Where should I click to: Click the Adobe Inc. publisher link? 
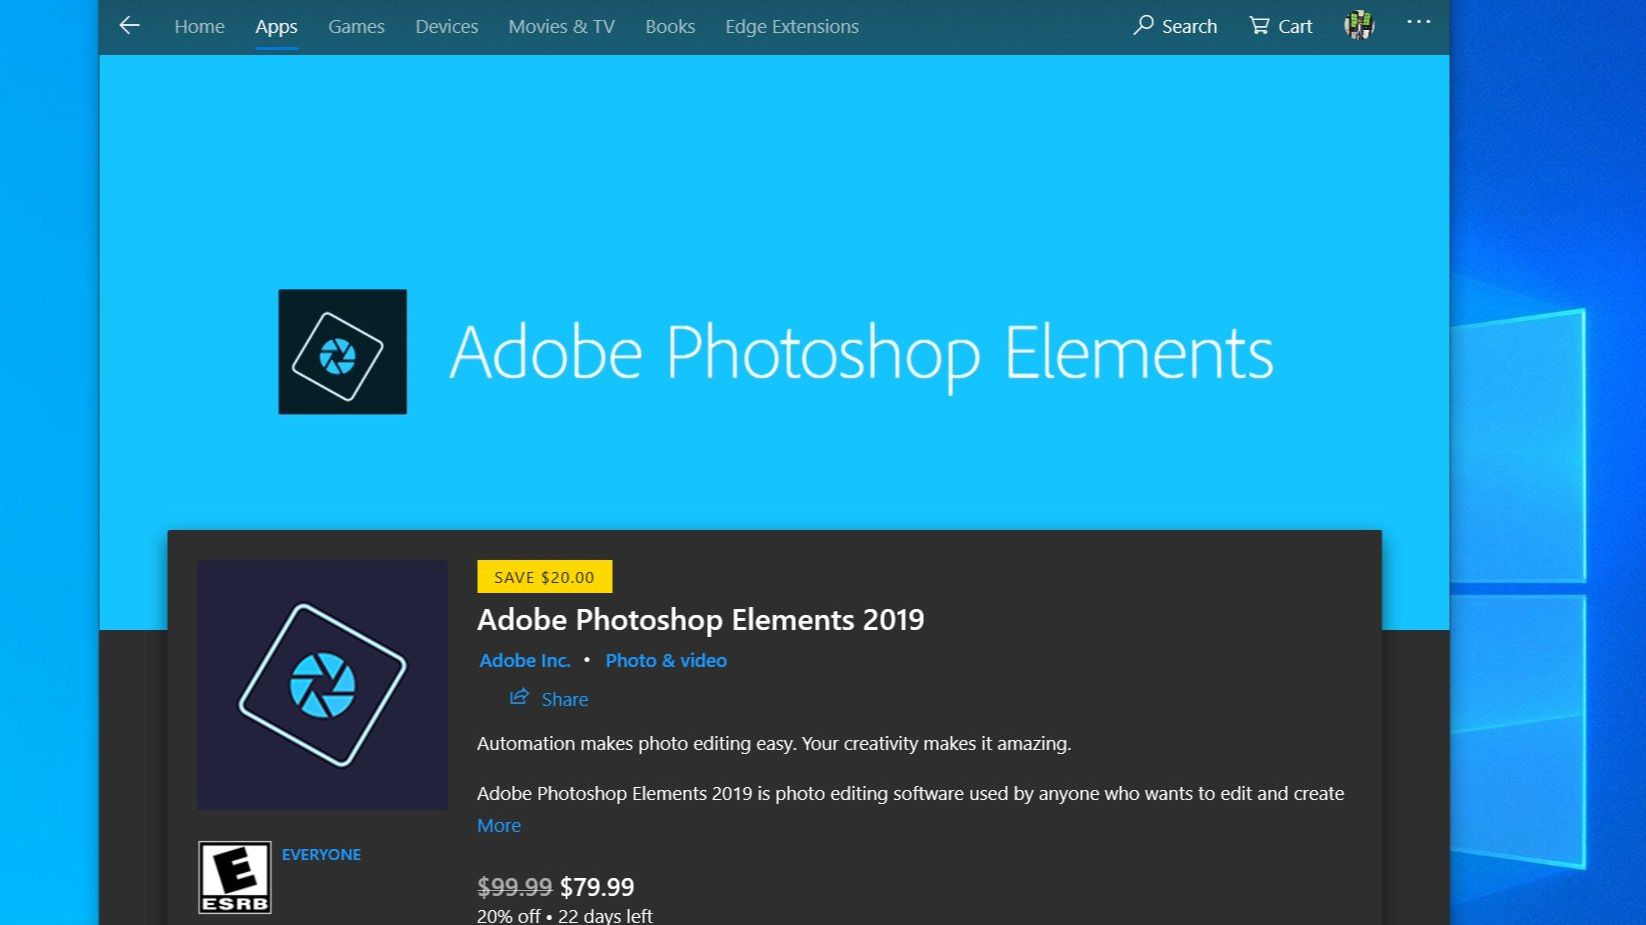[525, 660]
